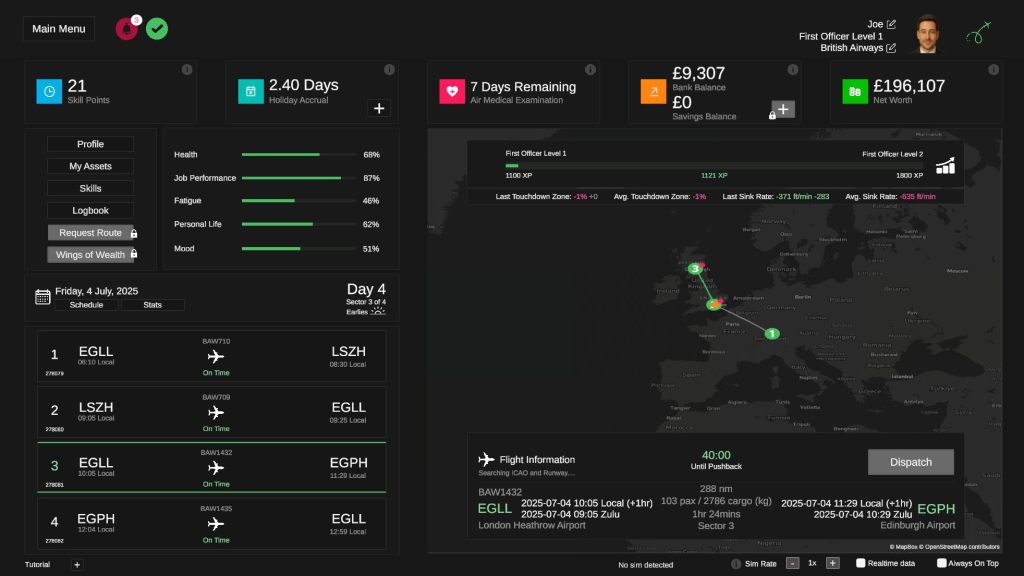Click the XP progression chart icon
The height and width of the screenshot is (576, 1024).
(944, 166)
